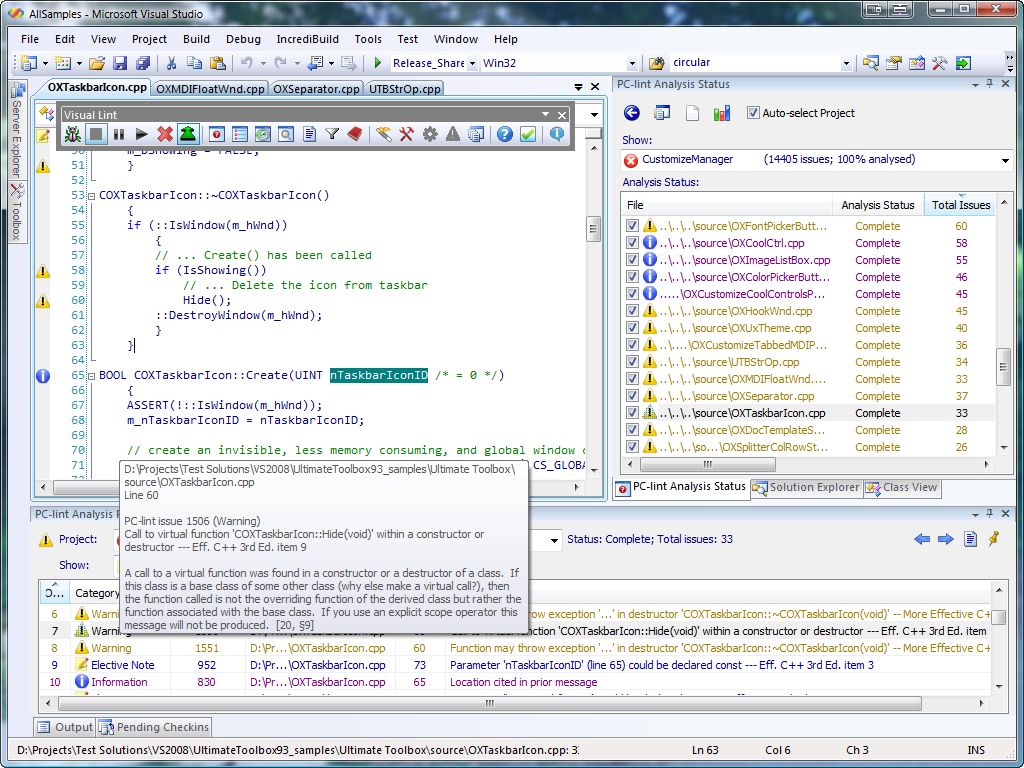Image resolution: width=1024 pixels, height=768 pixels.
Task: Click the Cut scissors icon
Action: click(171, 63)
